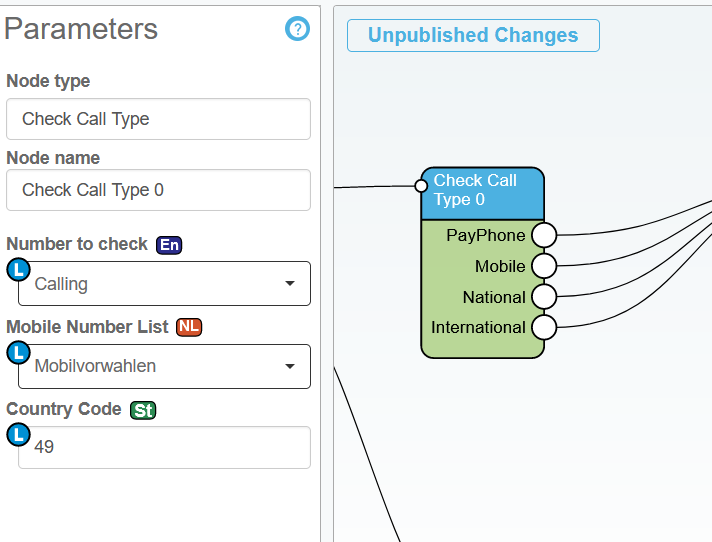Select the Mobile output connector circle
The height and width of the screenshot is (542, 712).
point(543,266)
